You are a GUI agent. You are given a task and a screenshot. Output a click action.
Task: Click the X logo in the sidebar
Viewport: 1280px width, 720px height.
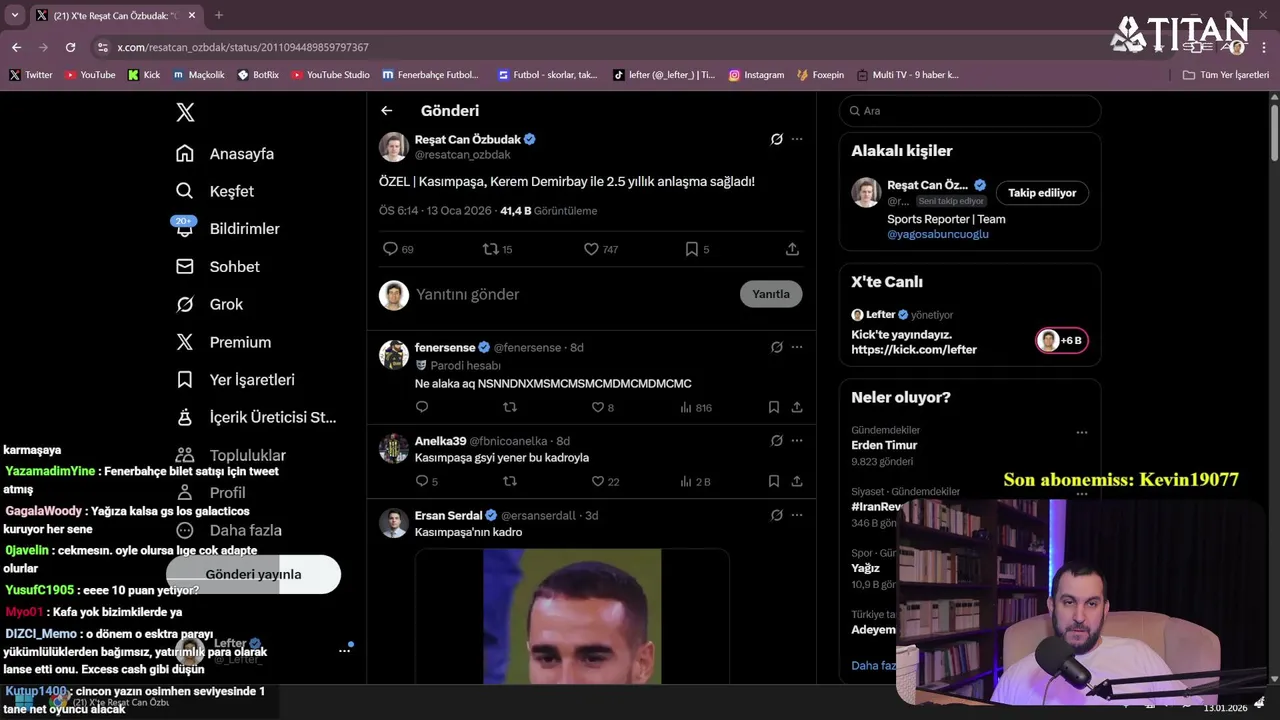point(185,113)
